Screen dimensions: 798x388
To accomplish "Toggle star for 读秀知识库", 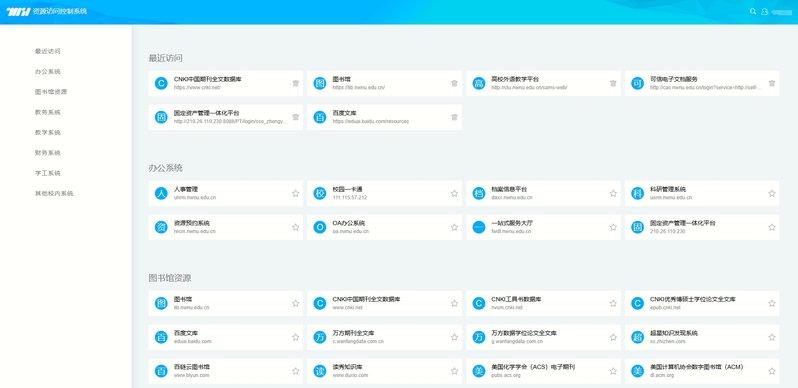I will pos(454,371).
